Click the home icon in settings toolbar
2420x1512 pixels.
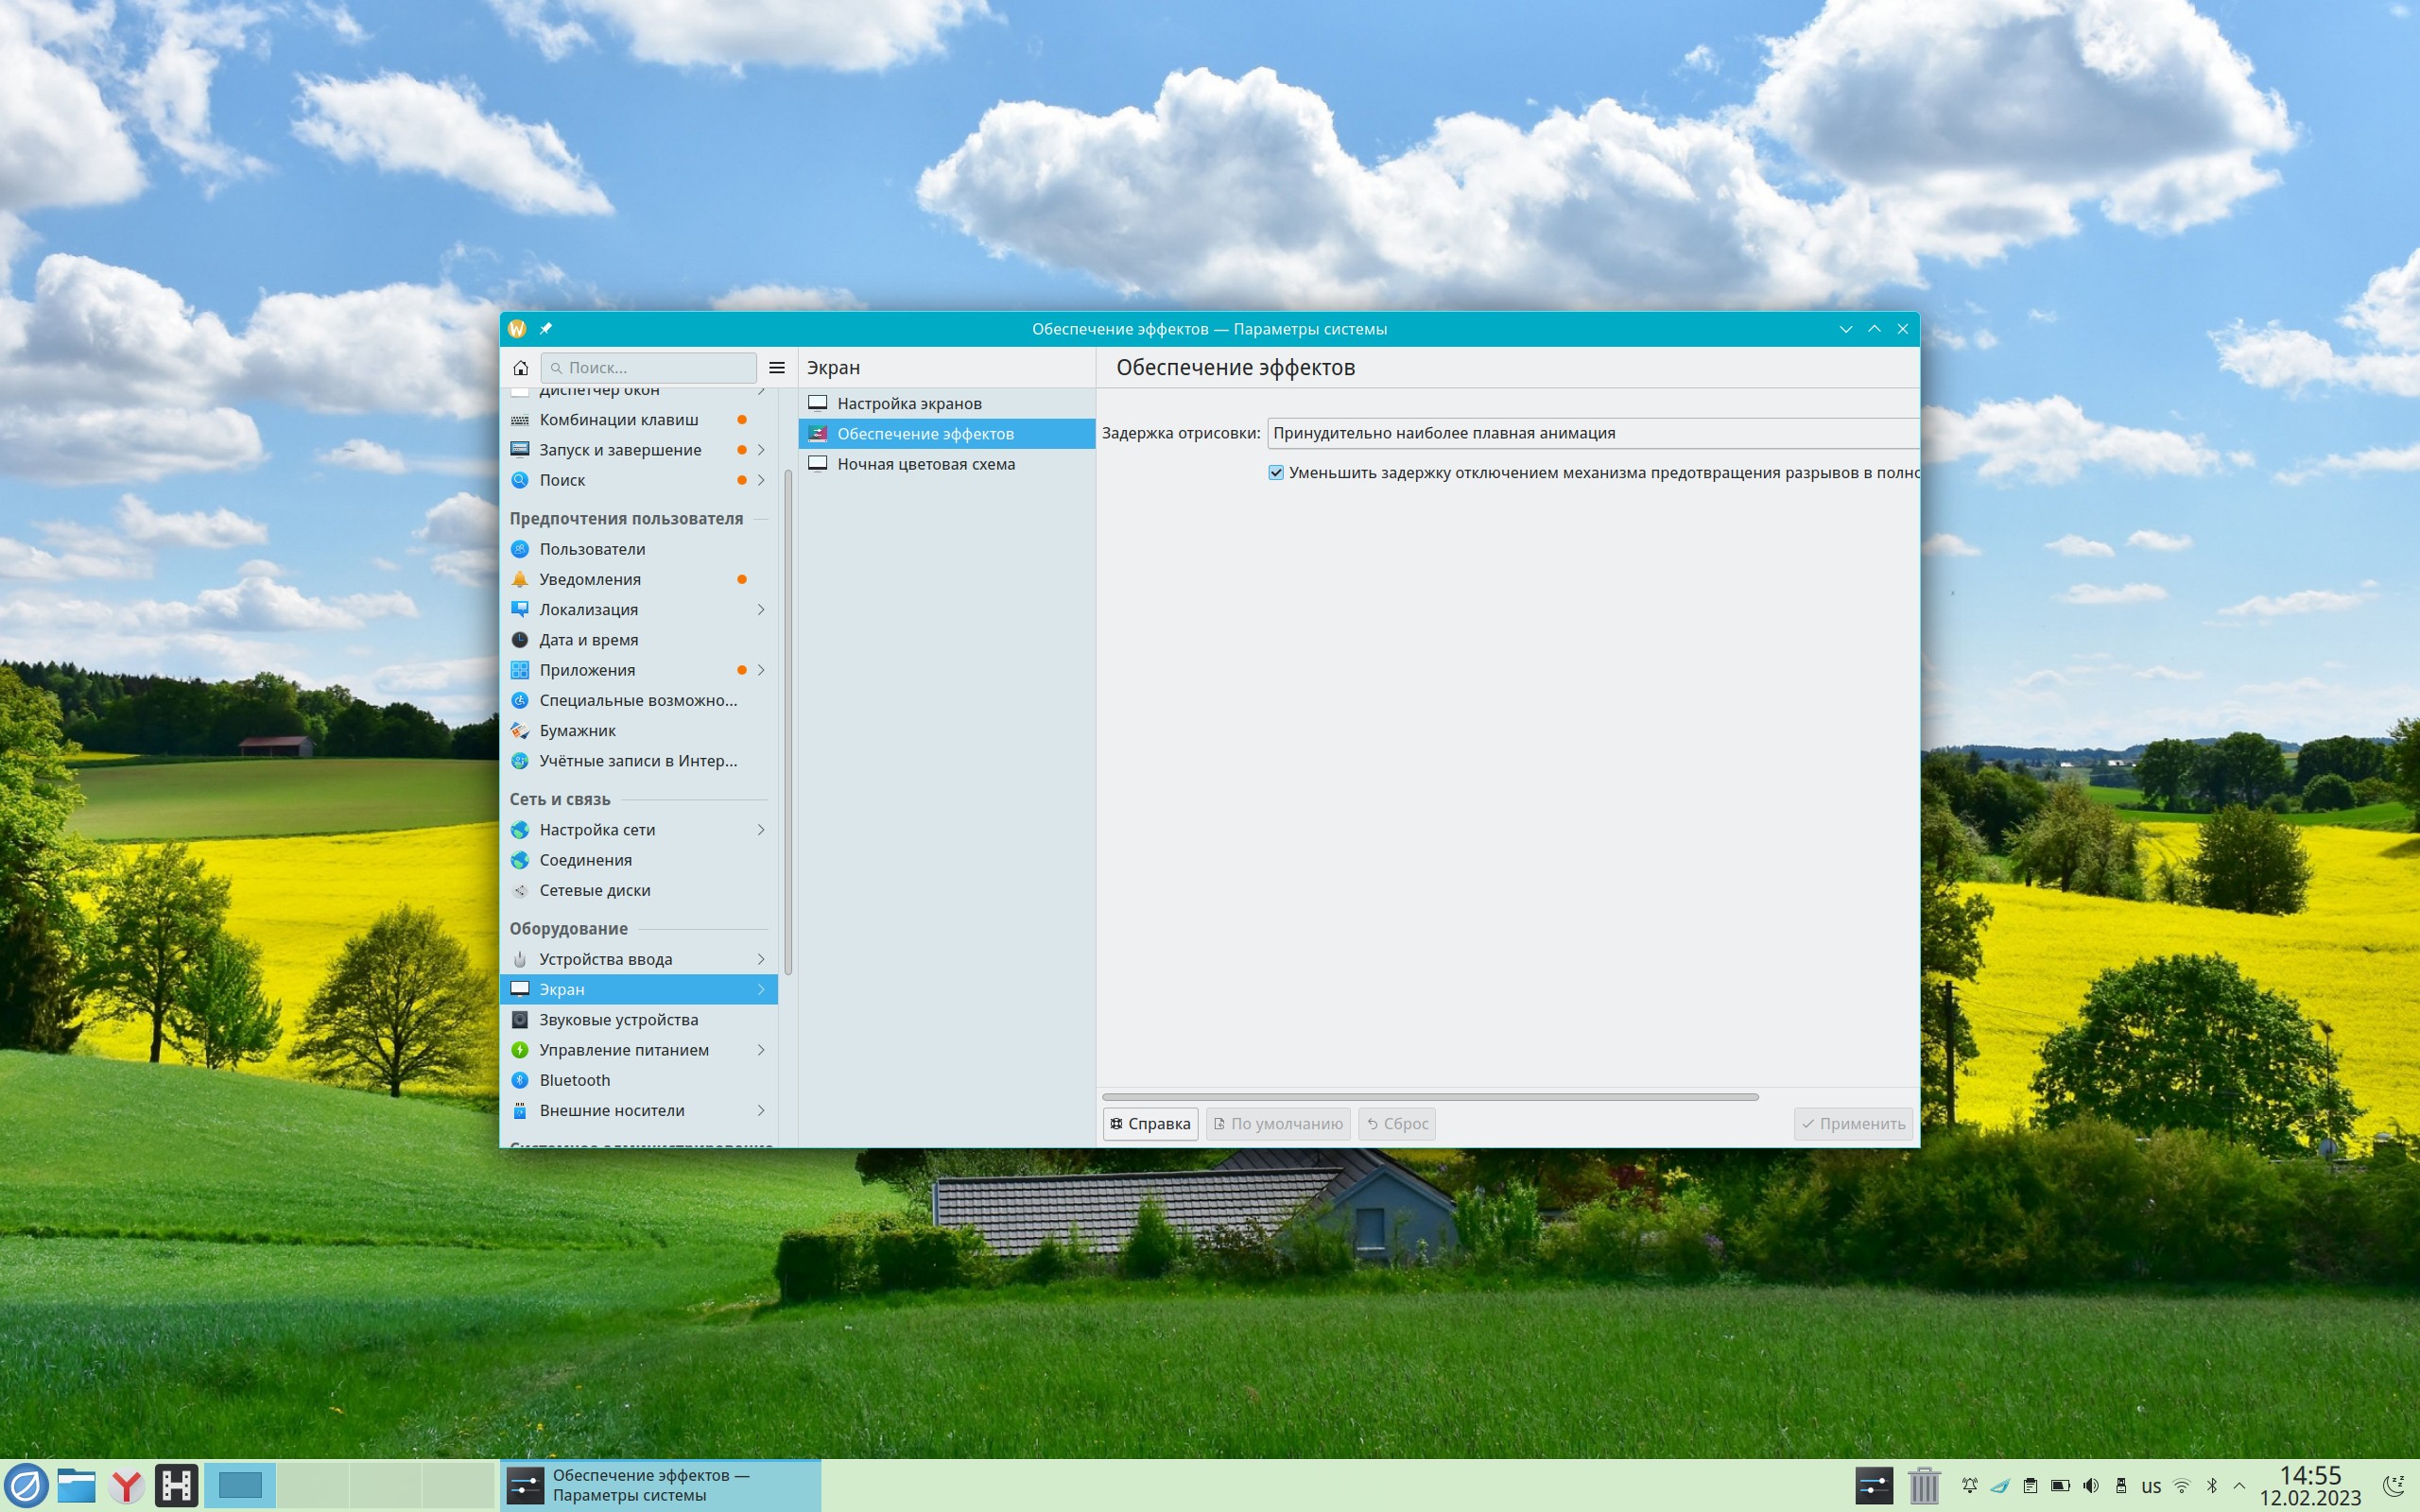click(x=520, y=368)
